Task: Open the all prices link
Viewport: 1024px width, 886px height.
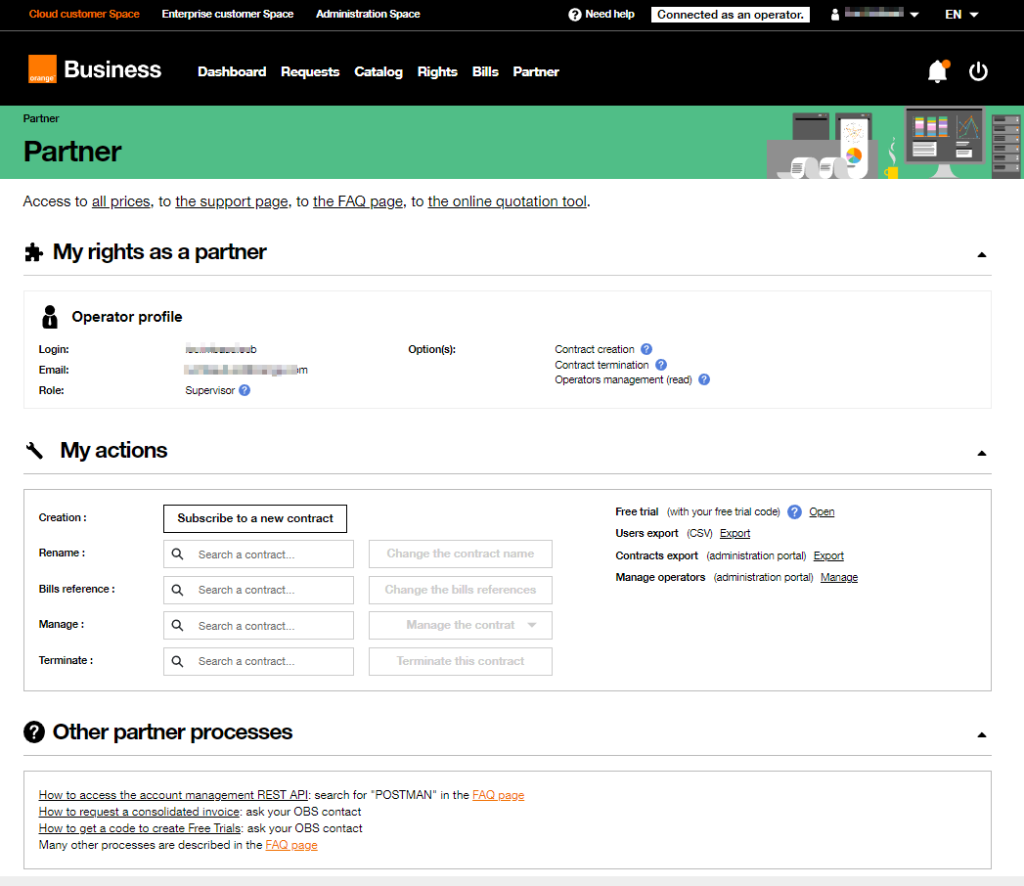Action: 121,202
